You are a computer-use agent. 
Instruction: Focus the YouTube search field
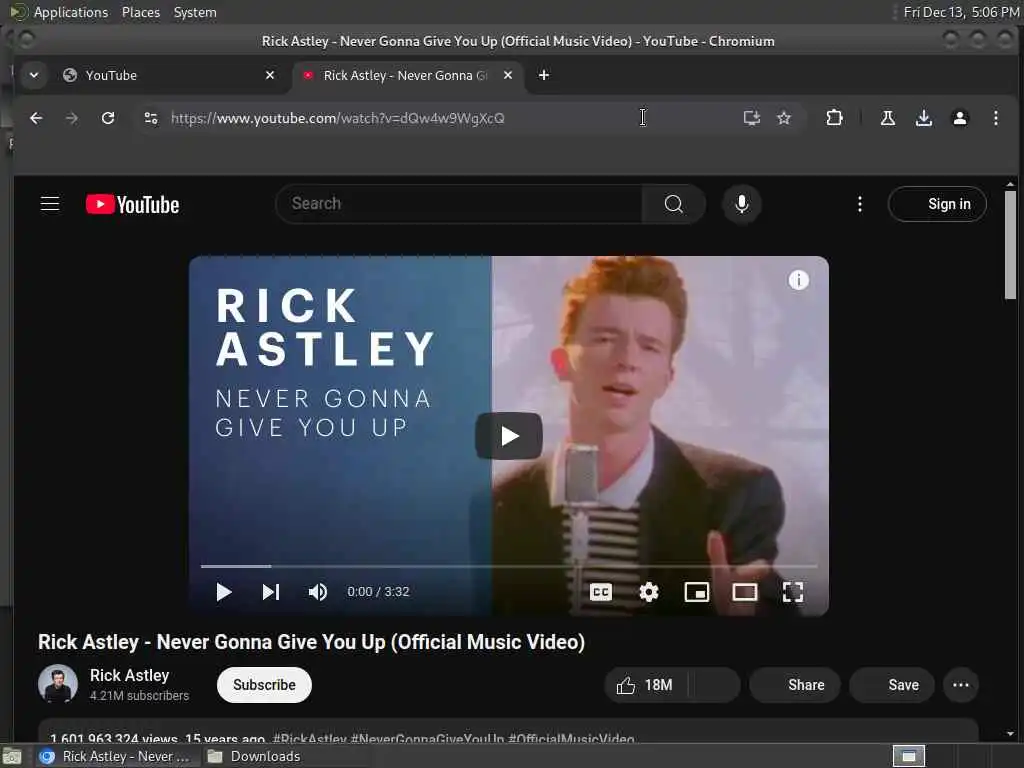(459, 204)
